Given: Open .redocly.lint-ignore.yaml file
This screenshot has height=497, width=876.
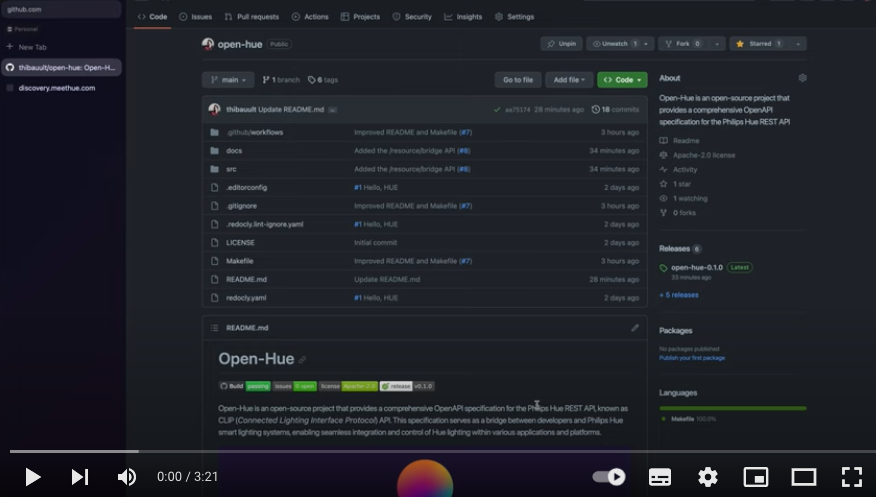Looking at the screenshot, I should (265, 224).
